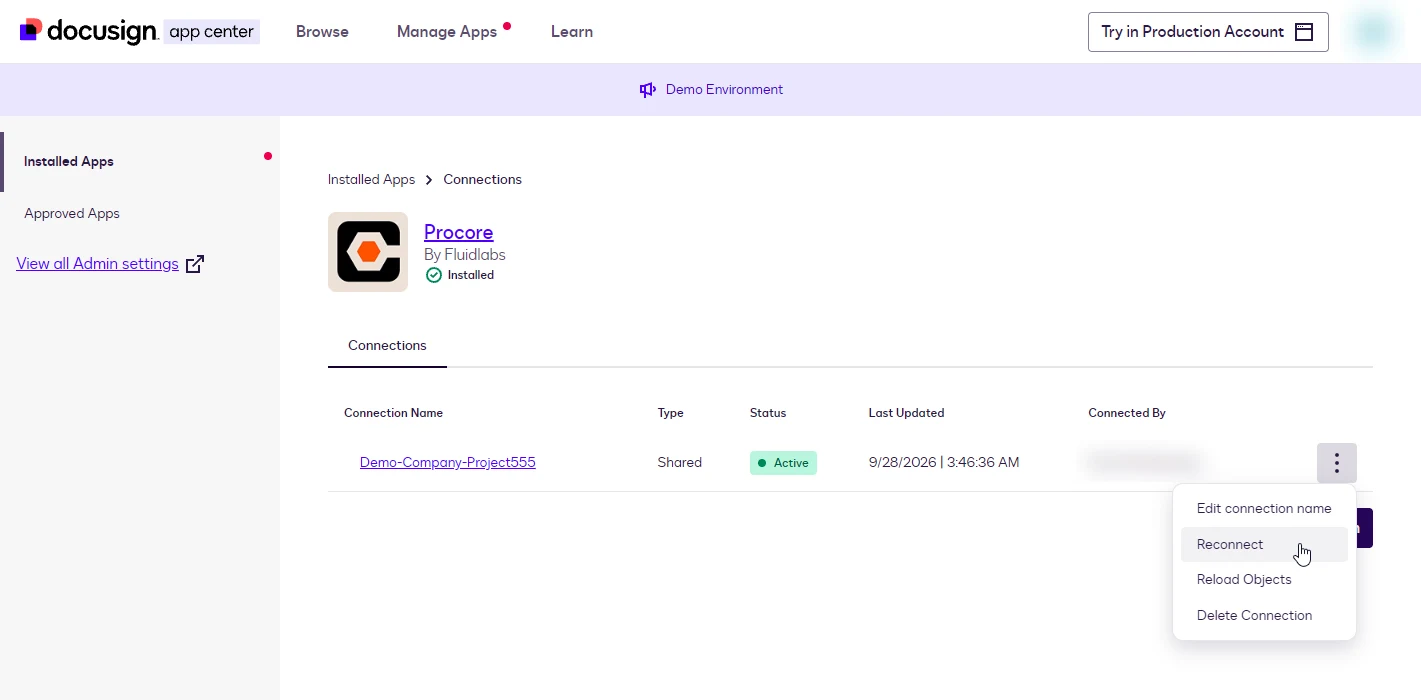
Task: Click the Procore app logo thumbnail
Action: click(x=368, y=252)
